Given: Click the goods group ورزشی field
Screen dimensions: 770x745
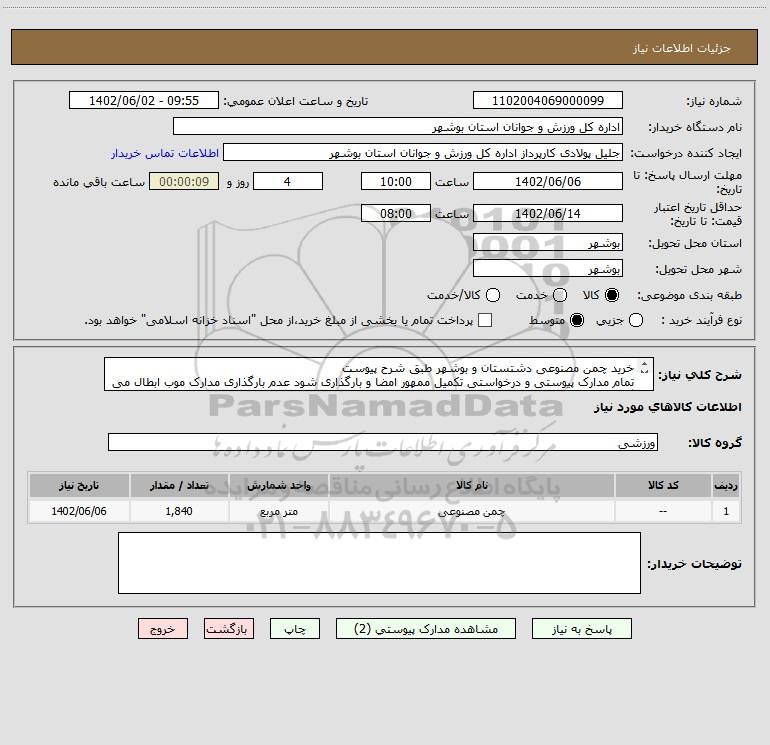Looking at the screenshot, I should [x=383, y=442].
